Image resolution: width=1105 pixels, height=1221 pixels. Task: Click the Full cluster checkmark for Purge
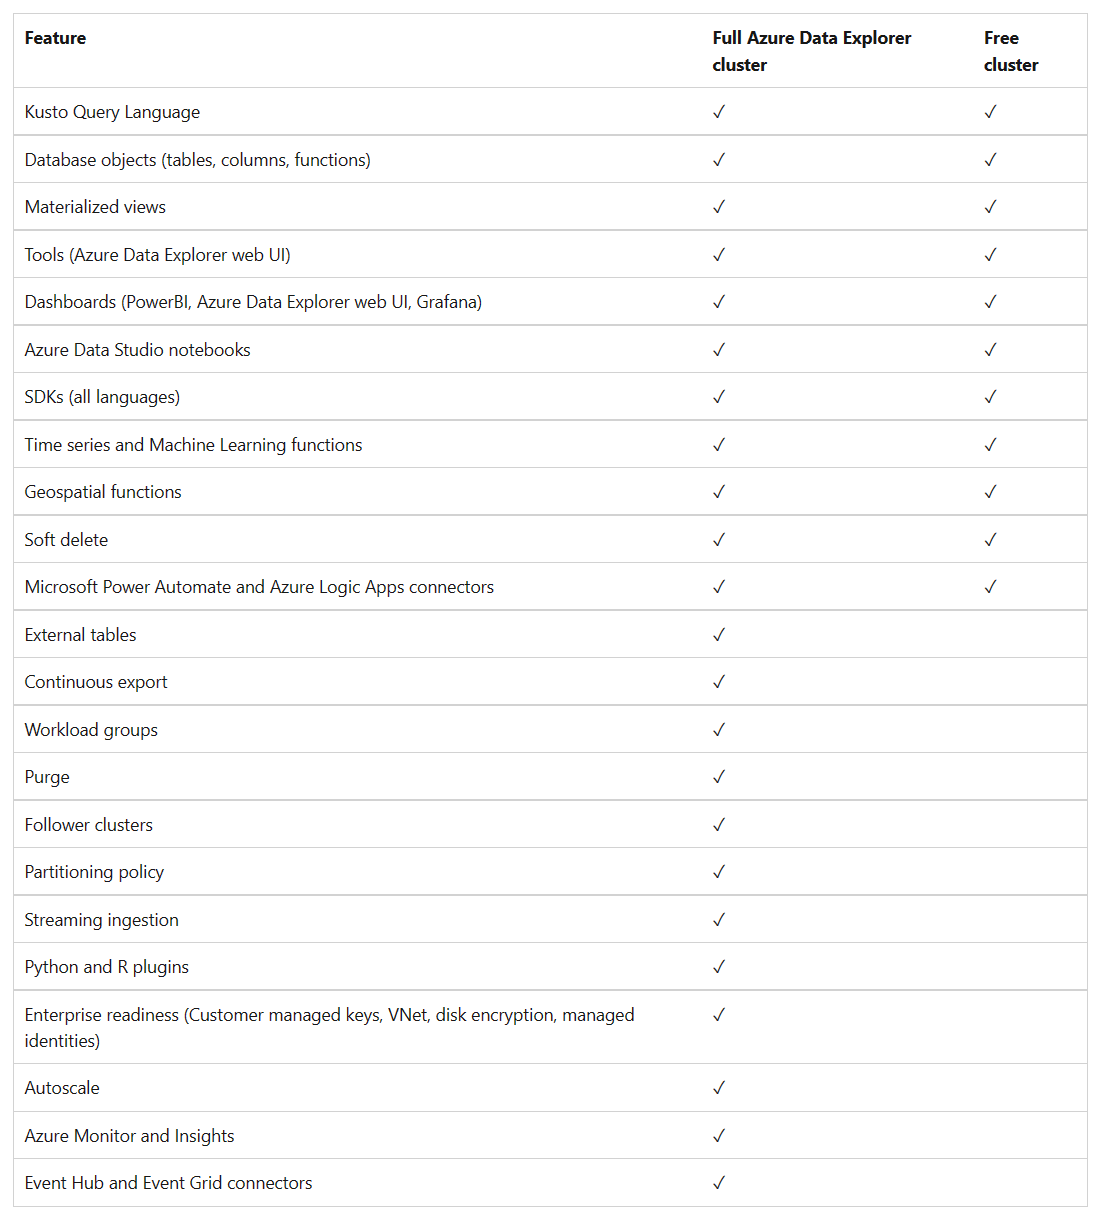click(x=719, y=777)
